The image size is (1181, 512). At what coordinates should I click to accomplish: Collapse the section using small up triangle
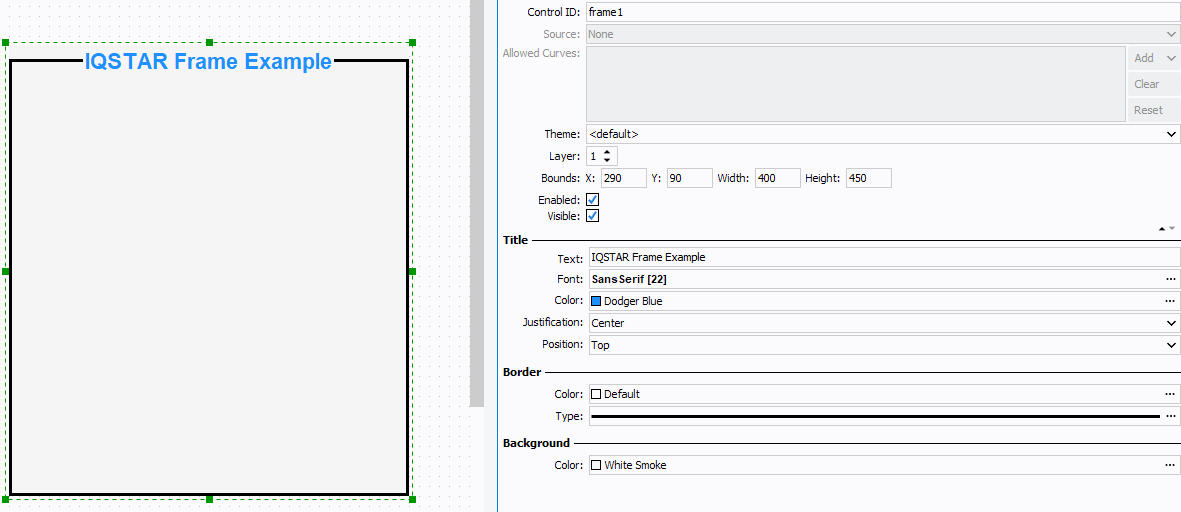click(x=1162, y=228)
